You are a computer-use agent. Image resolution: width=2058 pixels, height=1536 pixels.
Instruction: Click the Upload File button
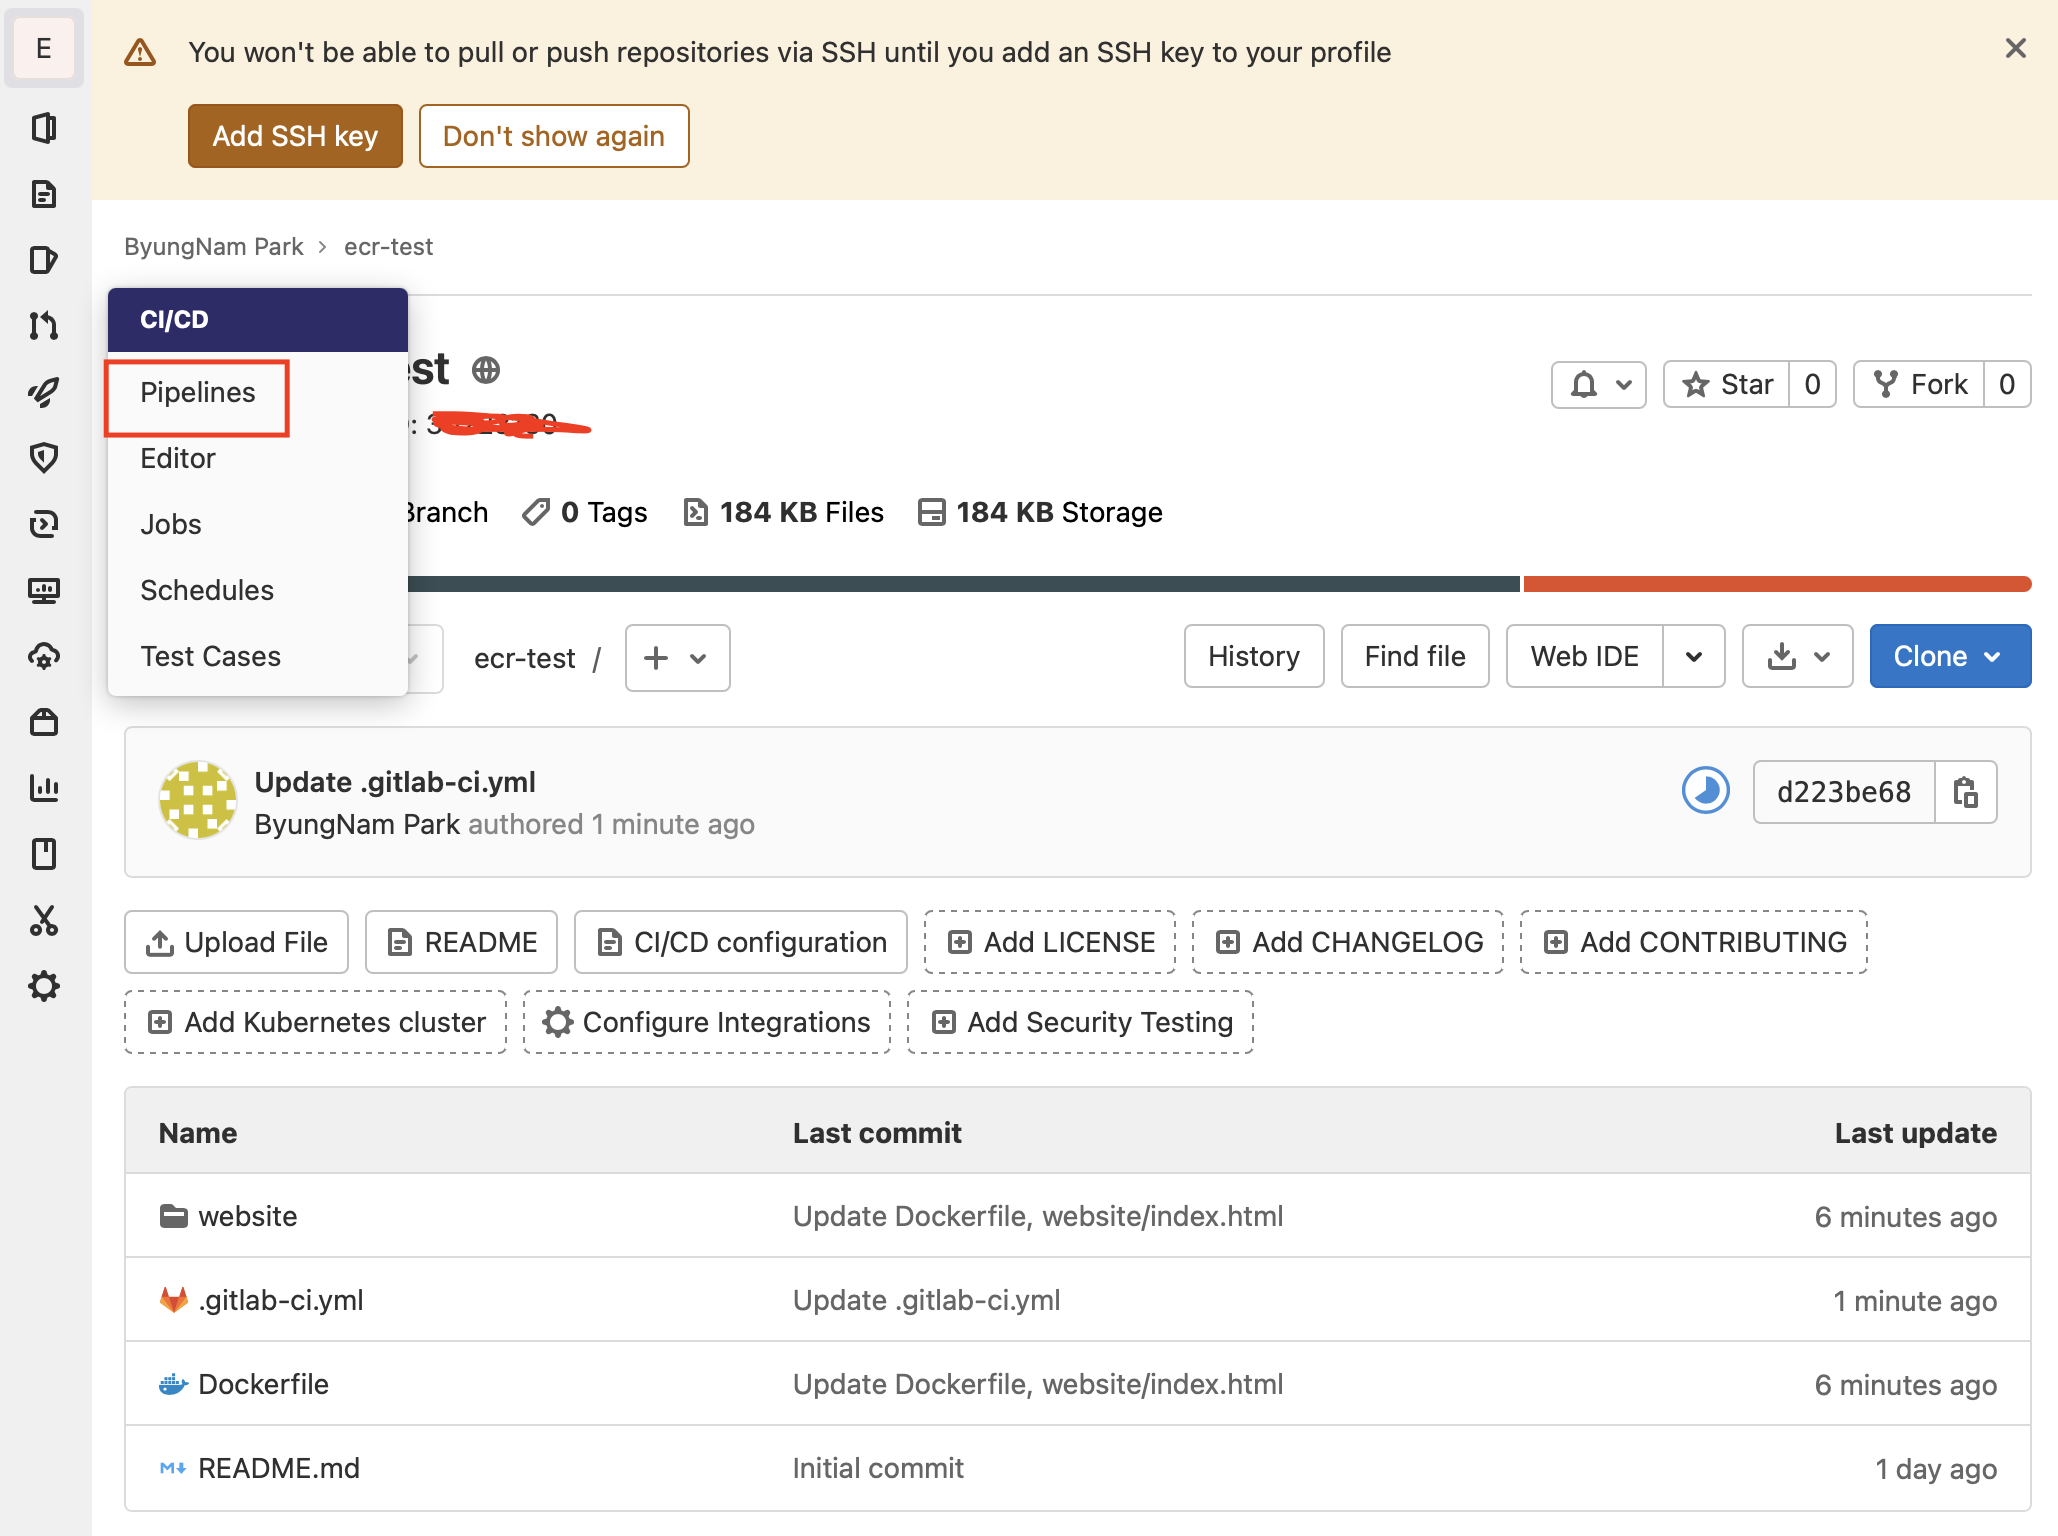(237, 942)
